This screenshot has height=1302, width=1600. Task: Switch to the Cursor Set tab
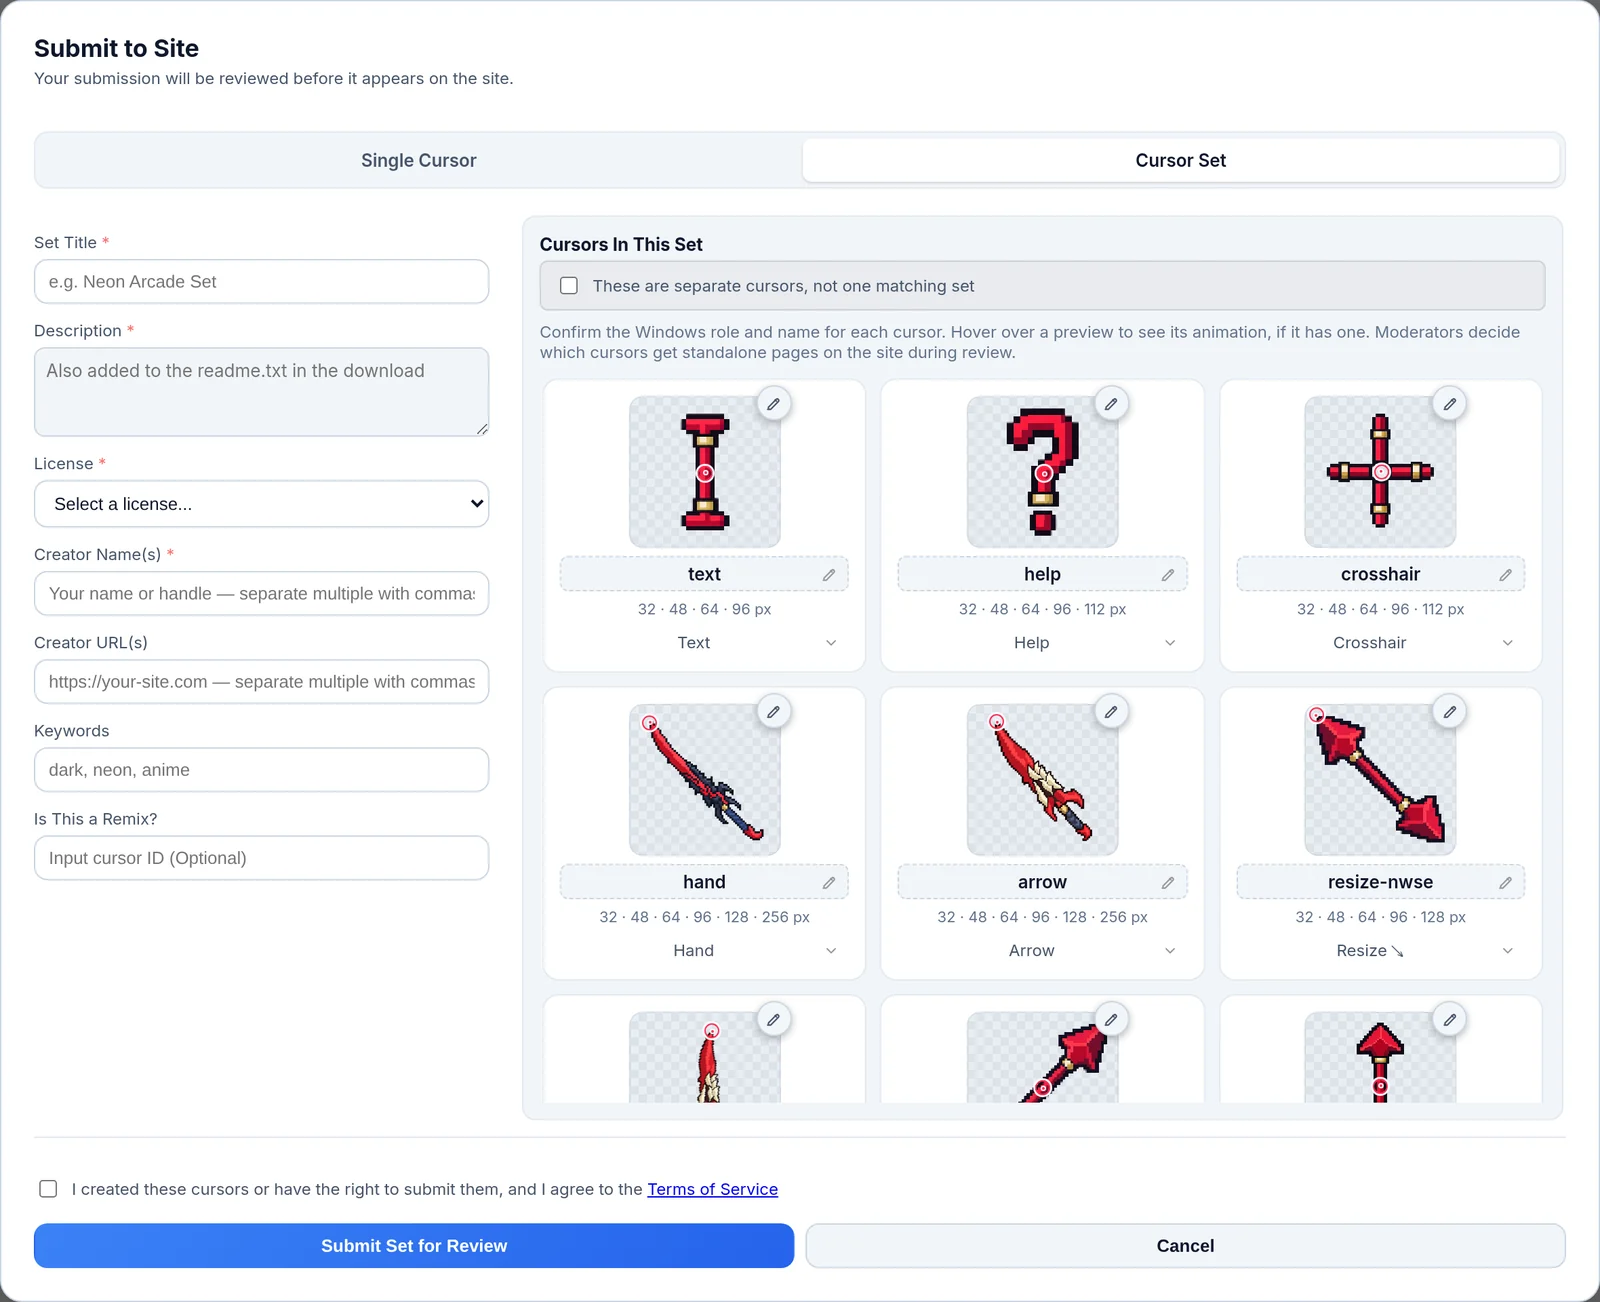click(x=1181, y=160)
